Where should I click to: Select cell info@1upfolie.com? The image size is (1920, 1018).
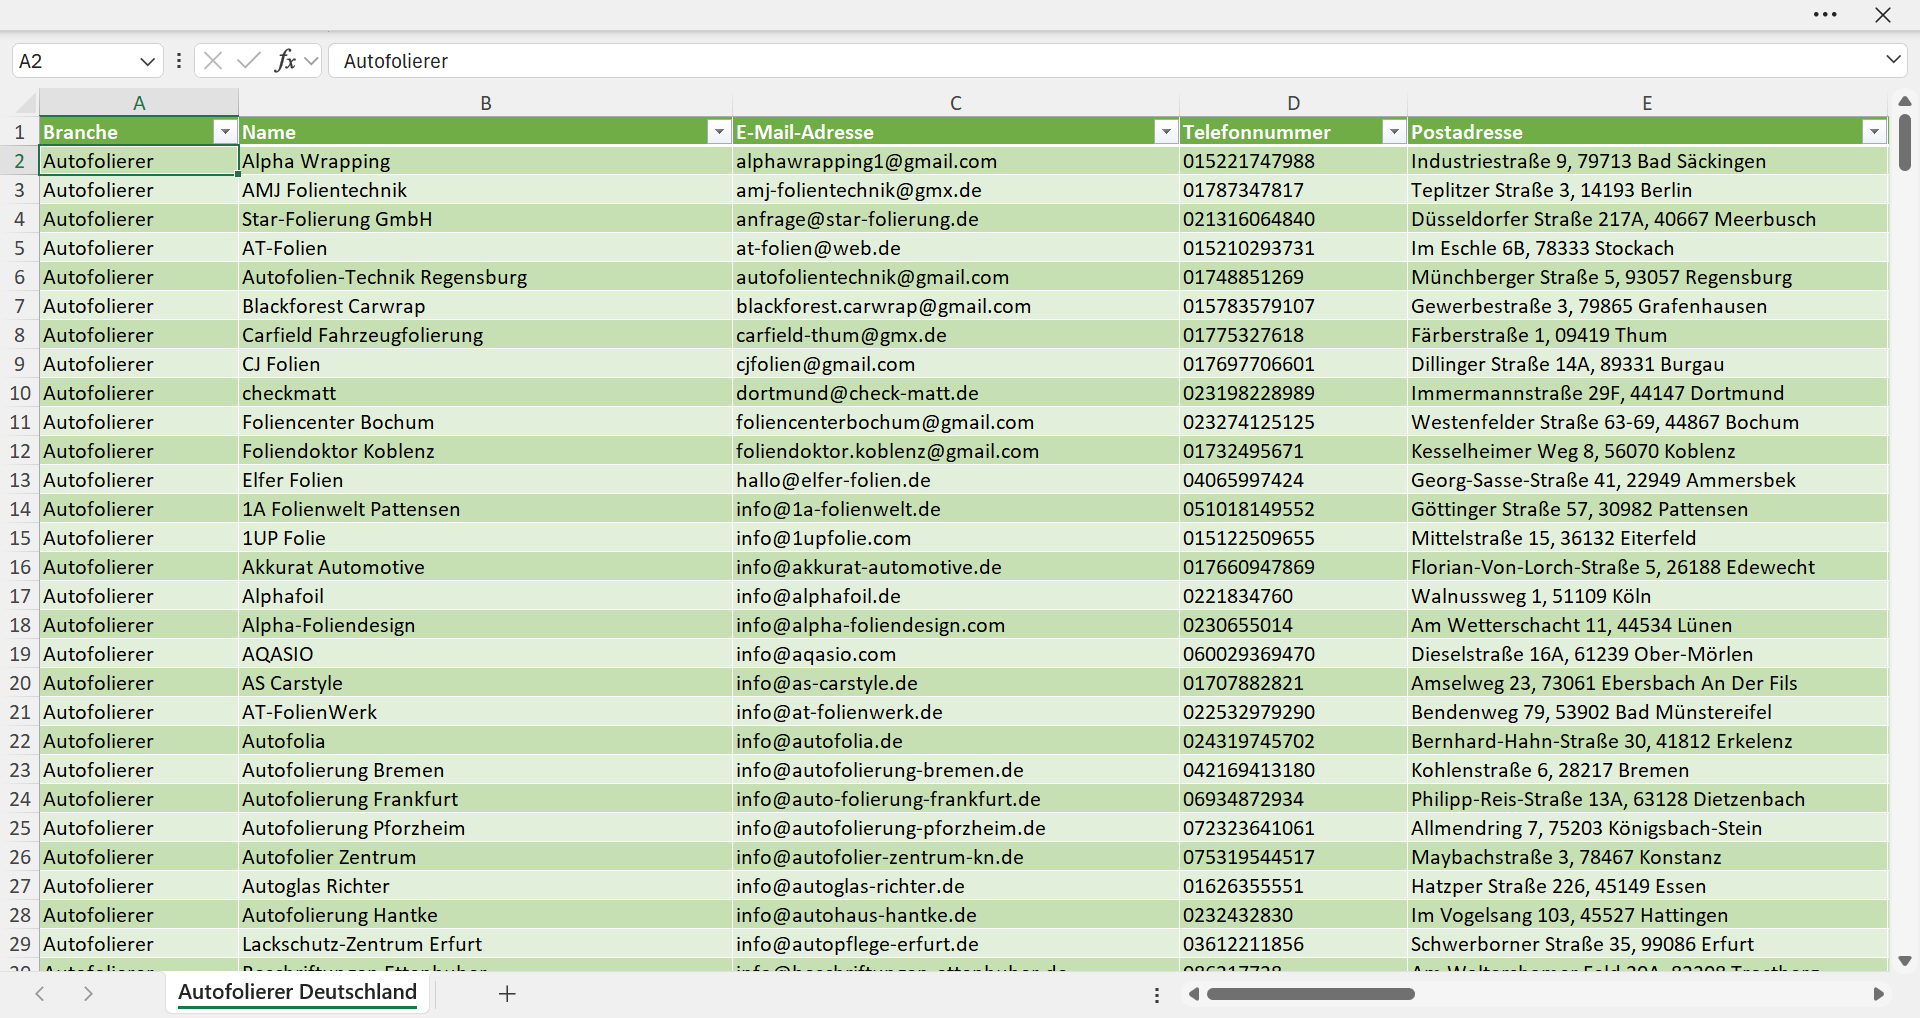956,538
